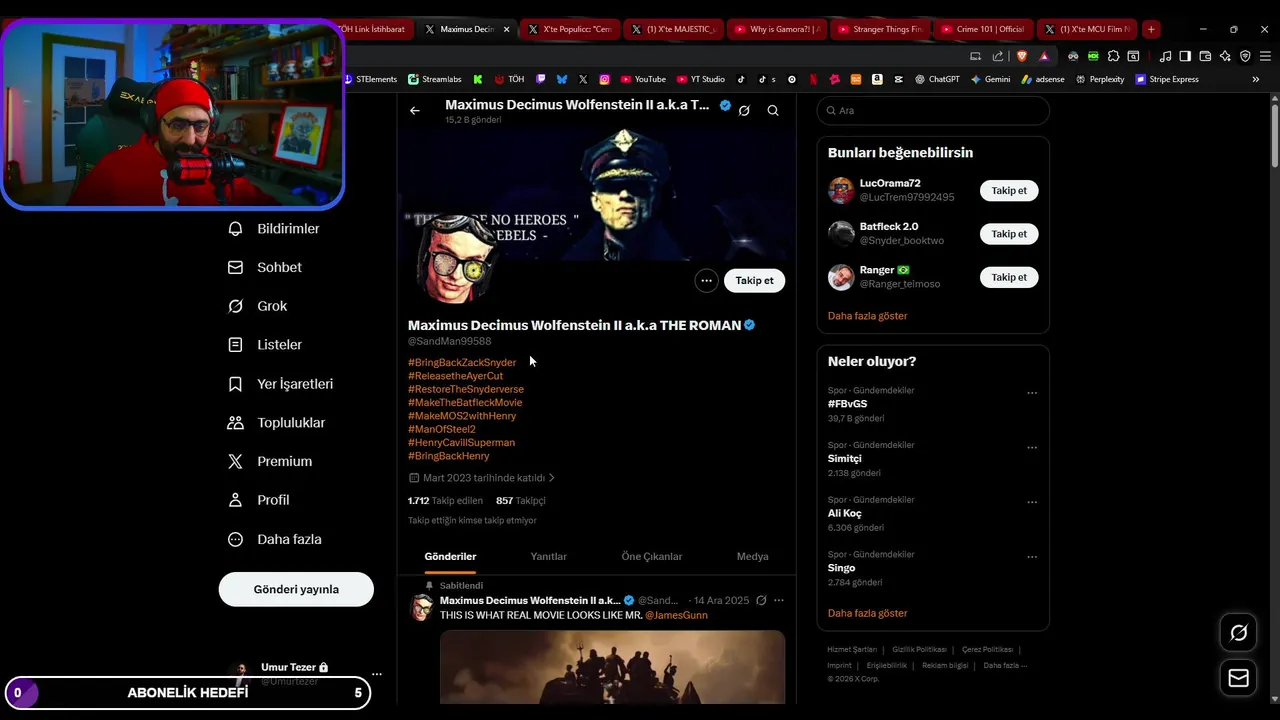Open the @JamesGunn mention link
Viewport: 1280px width, 720px height.
point(676,615)
